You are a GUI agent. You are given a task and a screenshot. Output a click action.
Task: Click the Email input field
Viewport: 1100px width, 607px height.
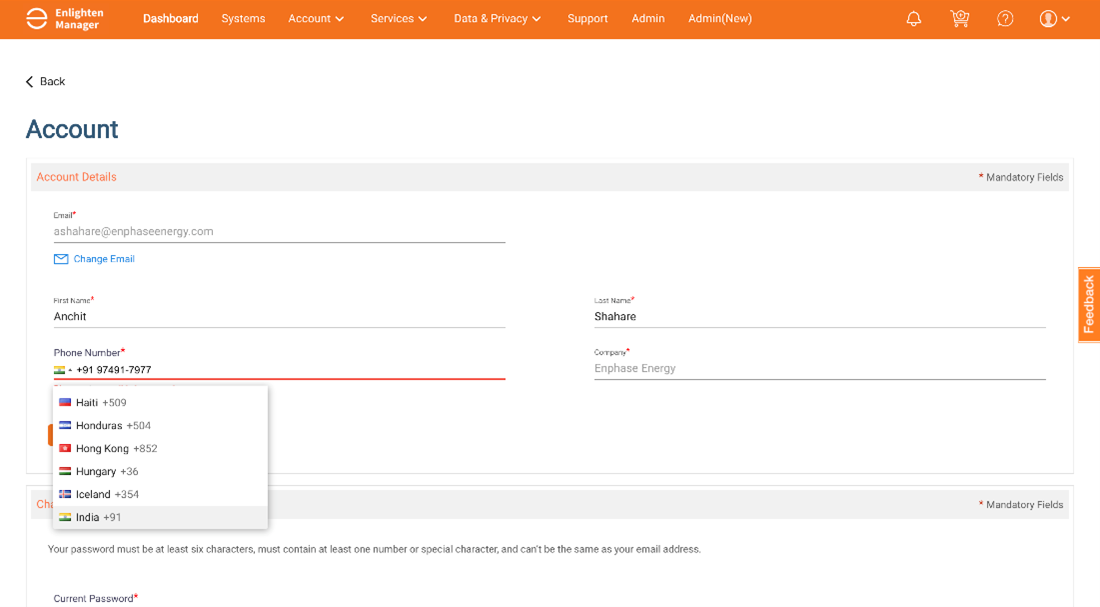tap(279, 232)
